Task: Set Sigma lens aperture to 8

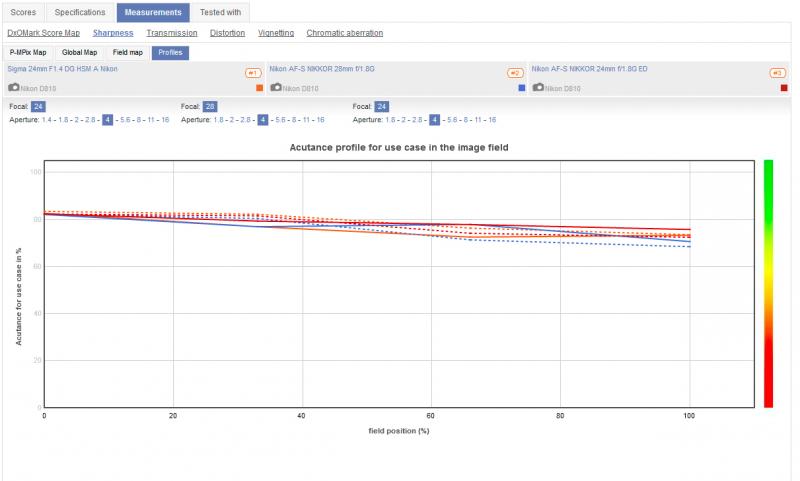Action: pyautogui.click(x=139, y=120)
